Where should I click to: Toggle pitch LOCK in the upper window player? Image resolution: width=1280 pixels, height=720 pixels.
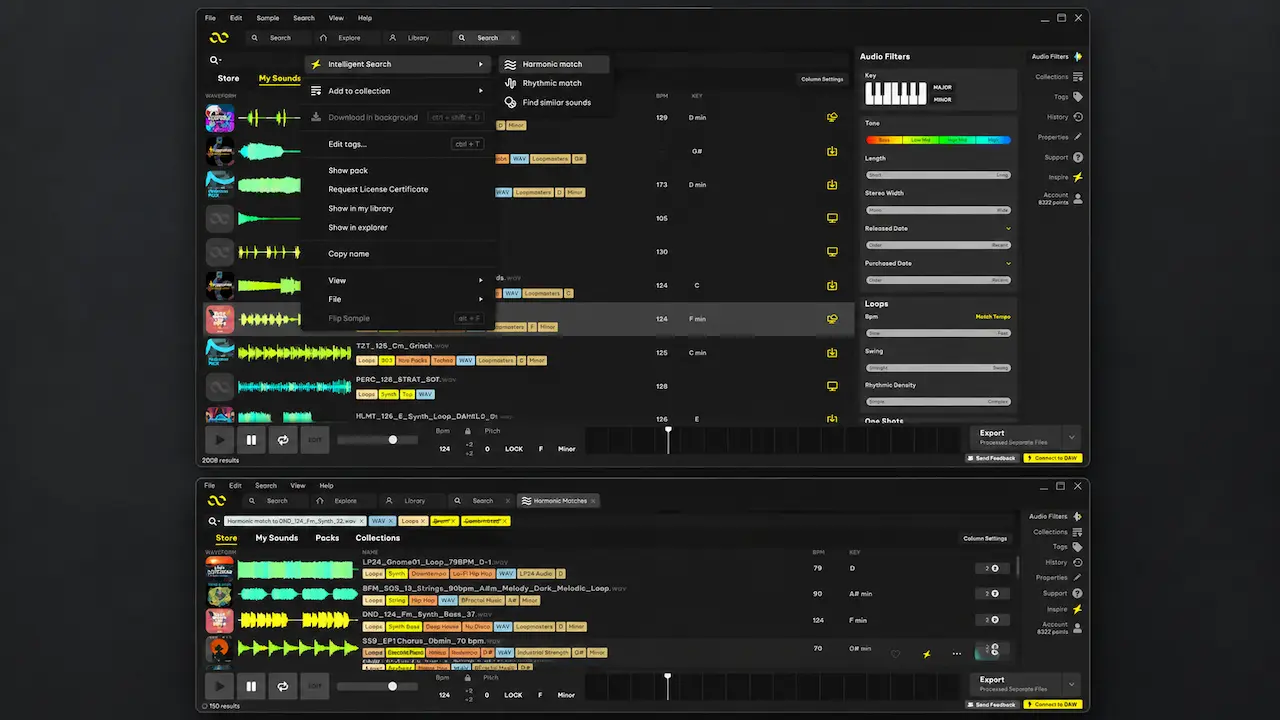(514, 449)
